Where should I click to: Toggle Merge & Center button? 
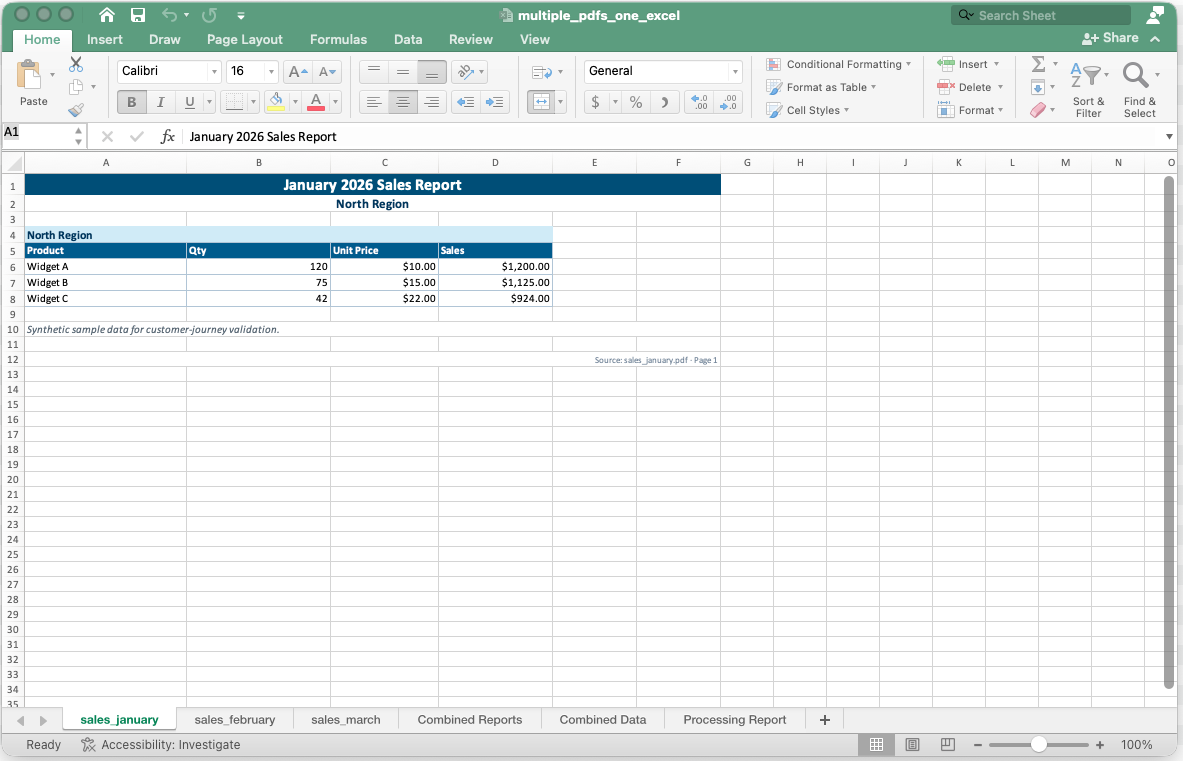click(541, 102)
